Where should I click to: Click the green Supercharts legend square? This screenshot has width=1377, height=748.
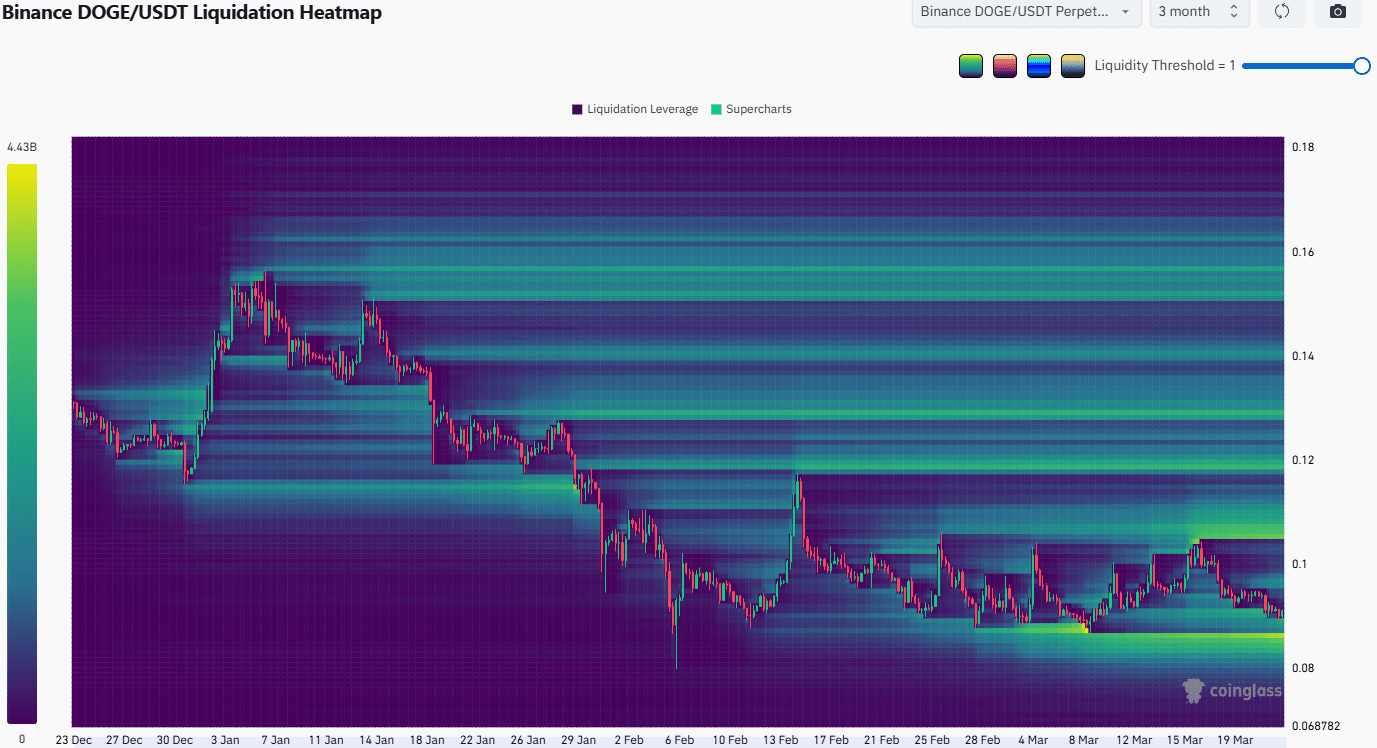click(716, 109)
